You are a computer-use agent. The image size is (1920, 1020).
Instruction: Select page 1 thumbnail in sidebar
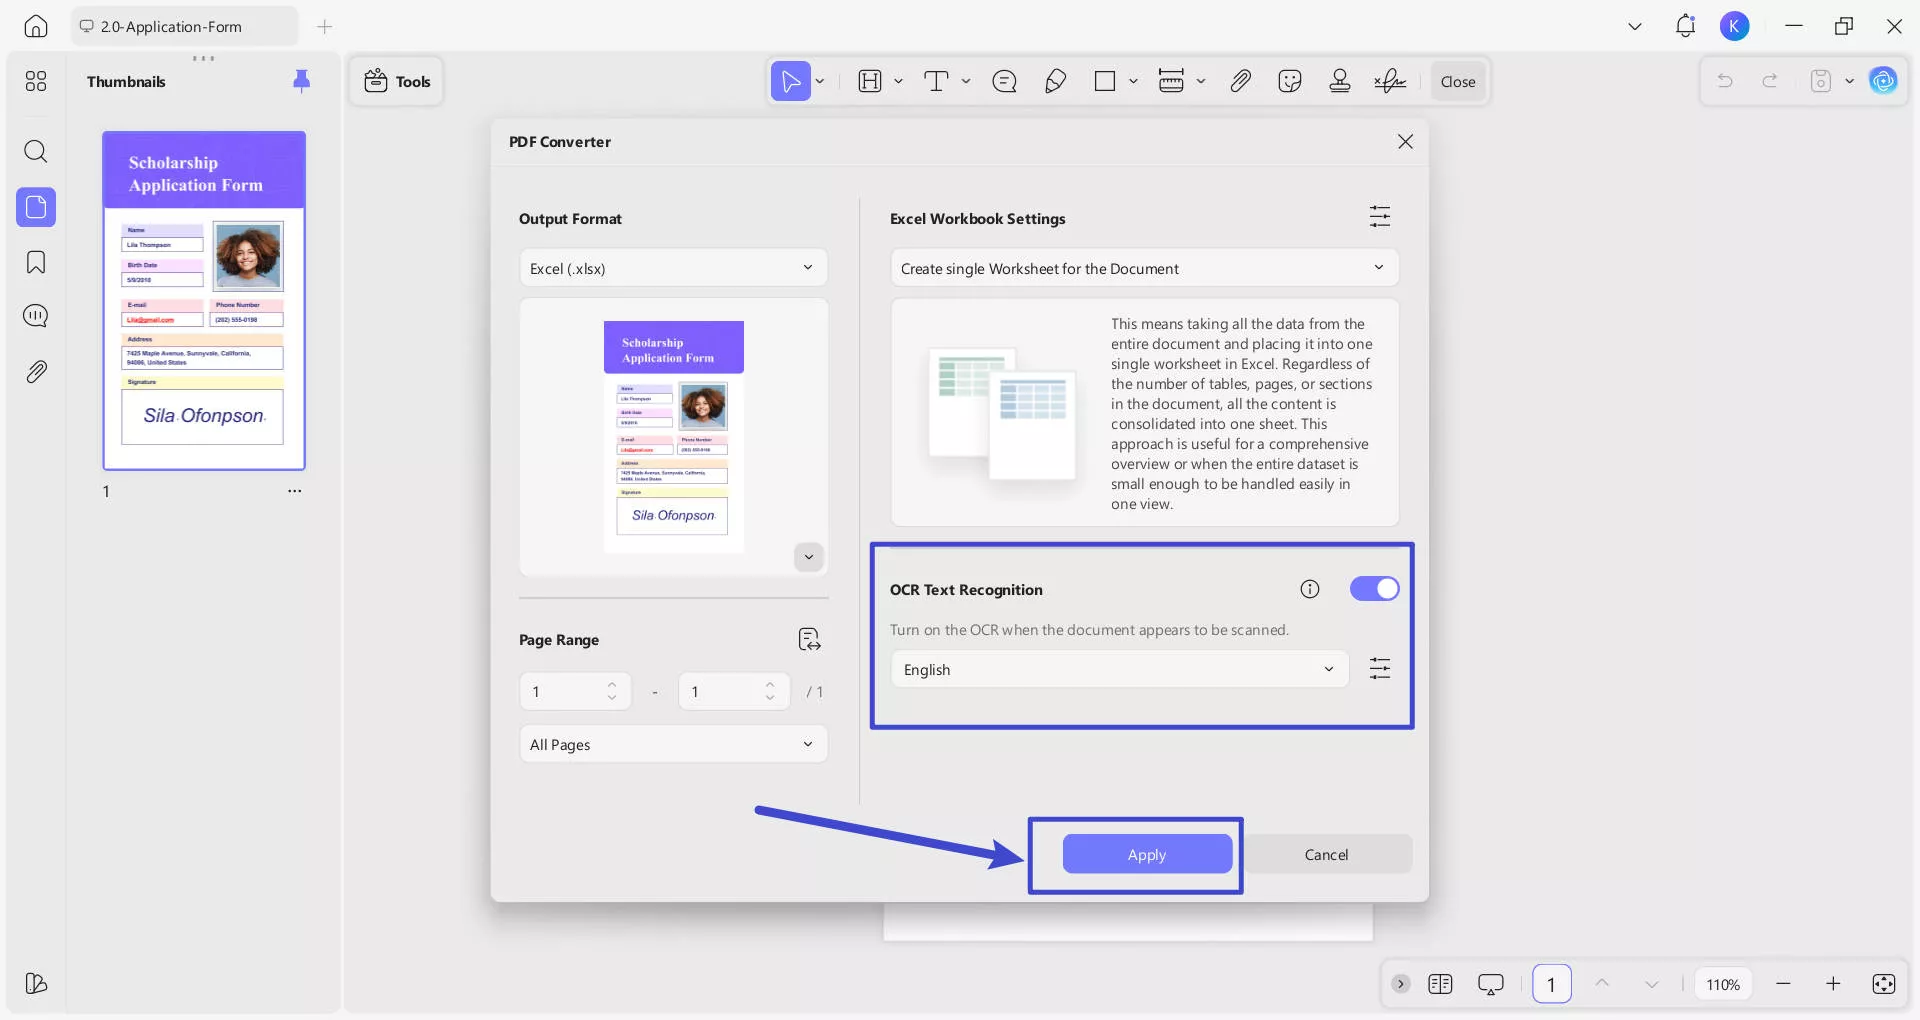coord(204,300)
